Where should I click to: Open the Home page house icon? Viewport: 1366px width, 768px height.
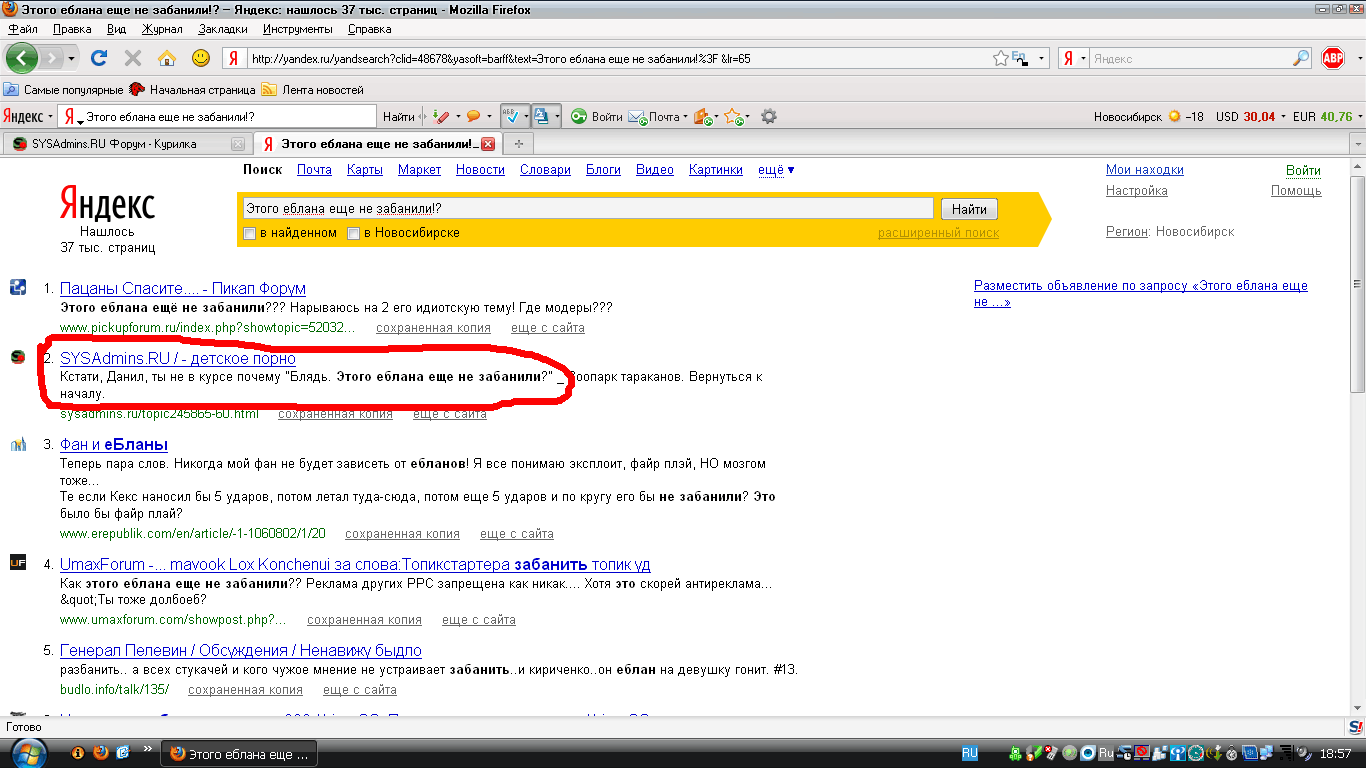click(166, 58)
